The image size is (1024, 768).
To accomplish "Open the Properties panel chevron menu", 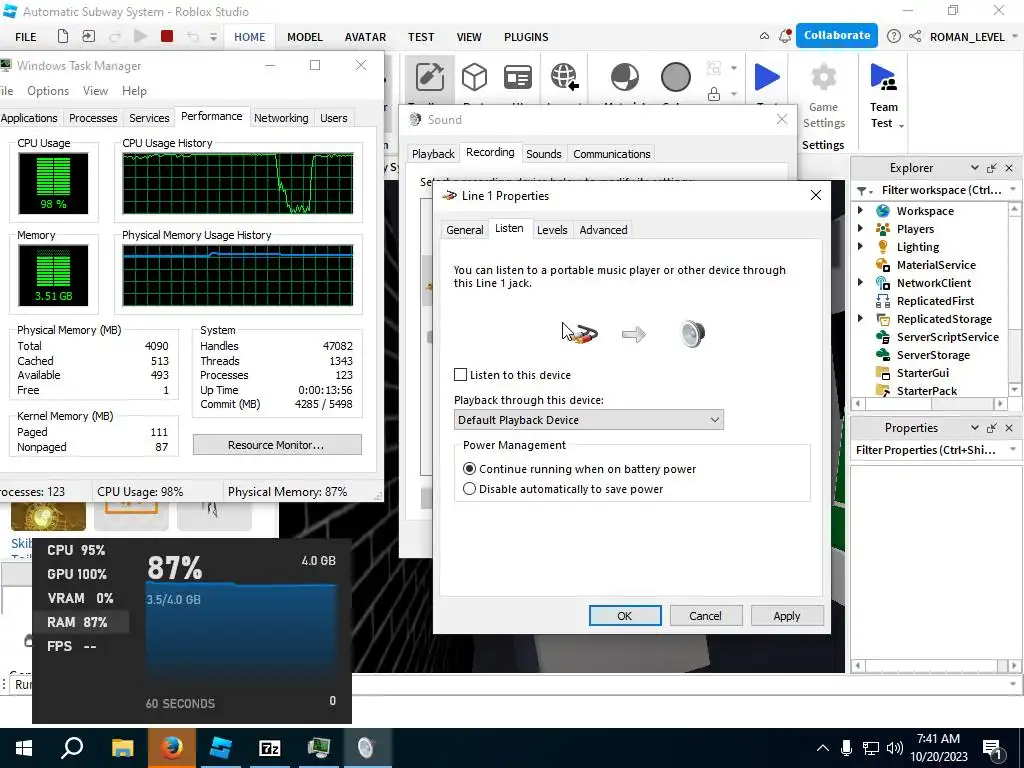I will (974, 428).
